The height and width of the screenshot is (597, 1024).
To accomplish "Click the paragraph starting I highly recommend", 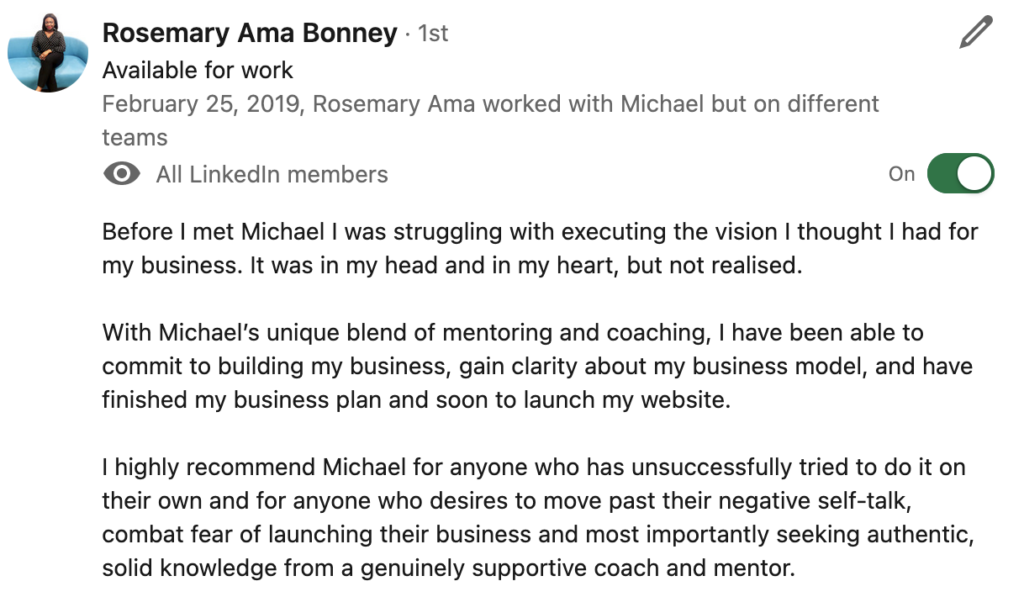I will point(538,517).
